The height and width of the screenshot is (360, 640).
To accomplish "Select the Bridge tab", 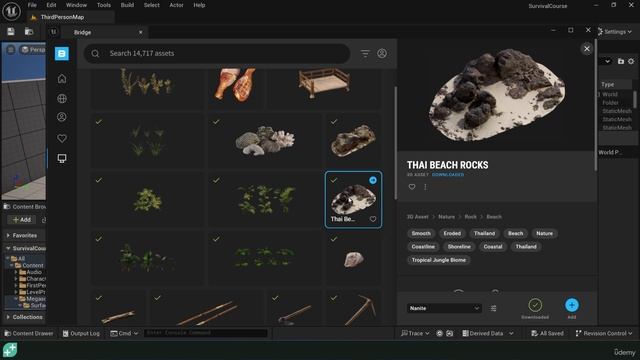I will pyautogui.click(x=82, y=32).
